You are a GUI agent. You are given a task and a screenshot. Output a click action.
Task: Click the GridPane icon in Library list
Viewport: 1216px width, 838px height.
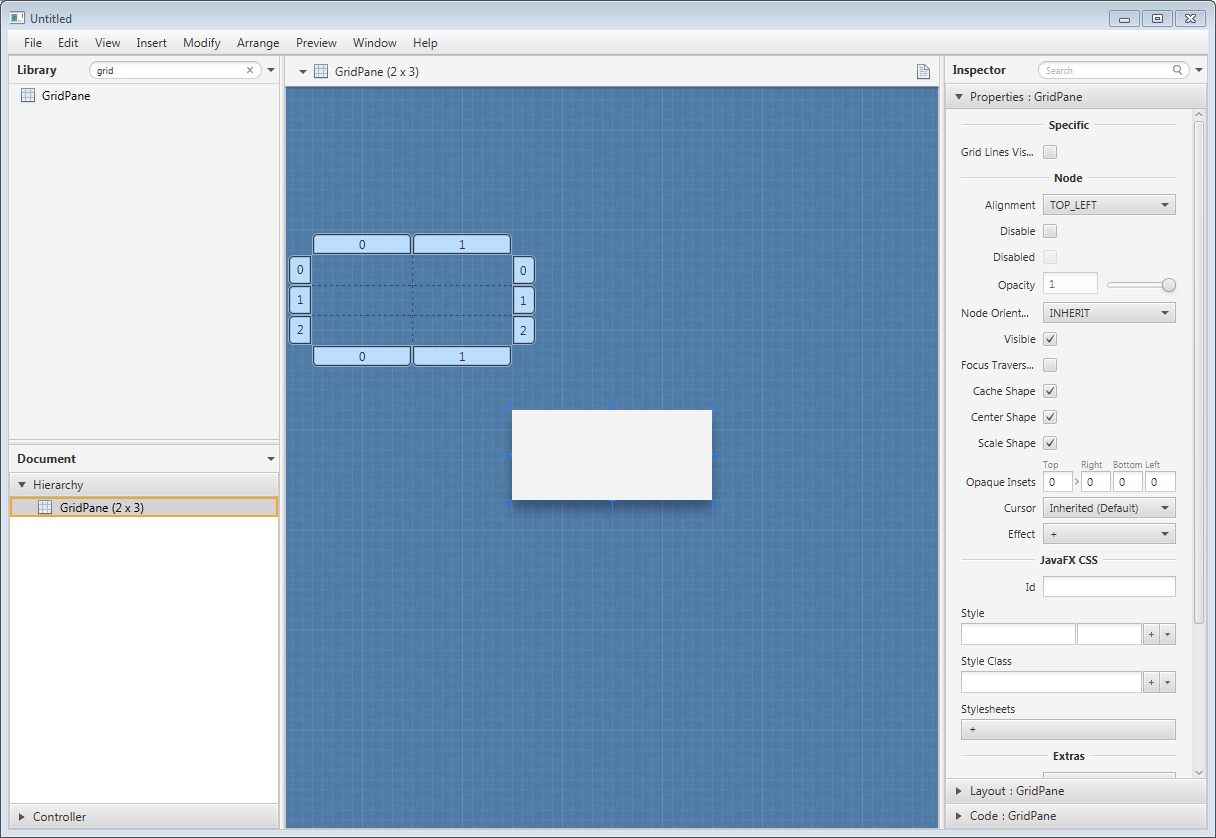(28, 96)
